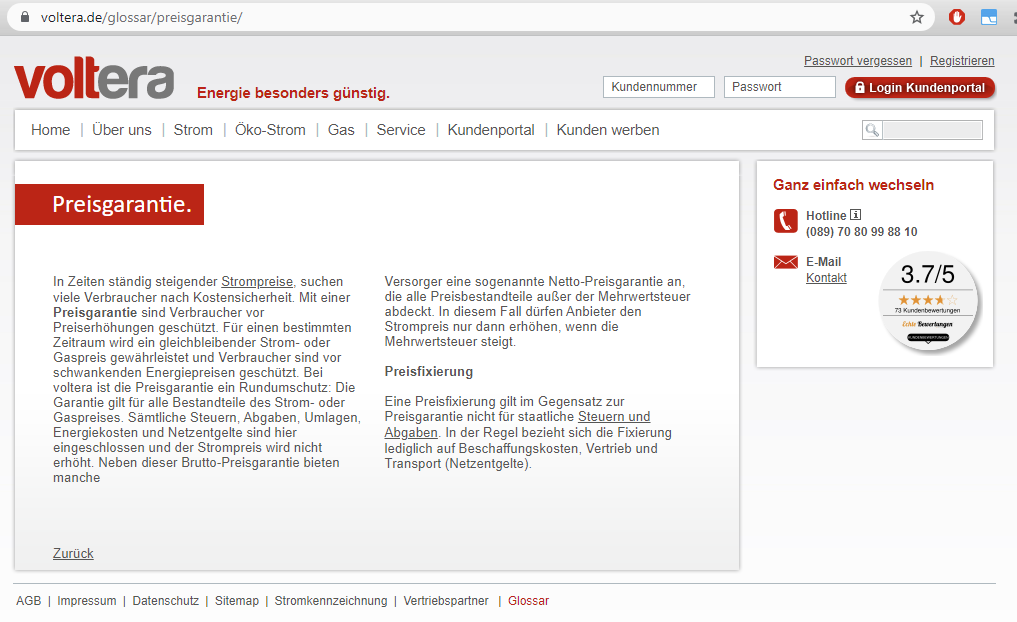Viewport: 1017px width, 622px height.
Task: View the site info padlock icon
Action: (25, 17)
